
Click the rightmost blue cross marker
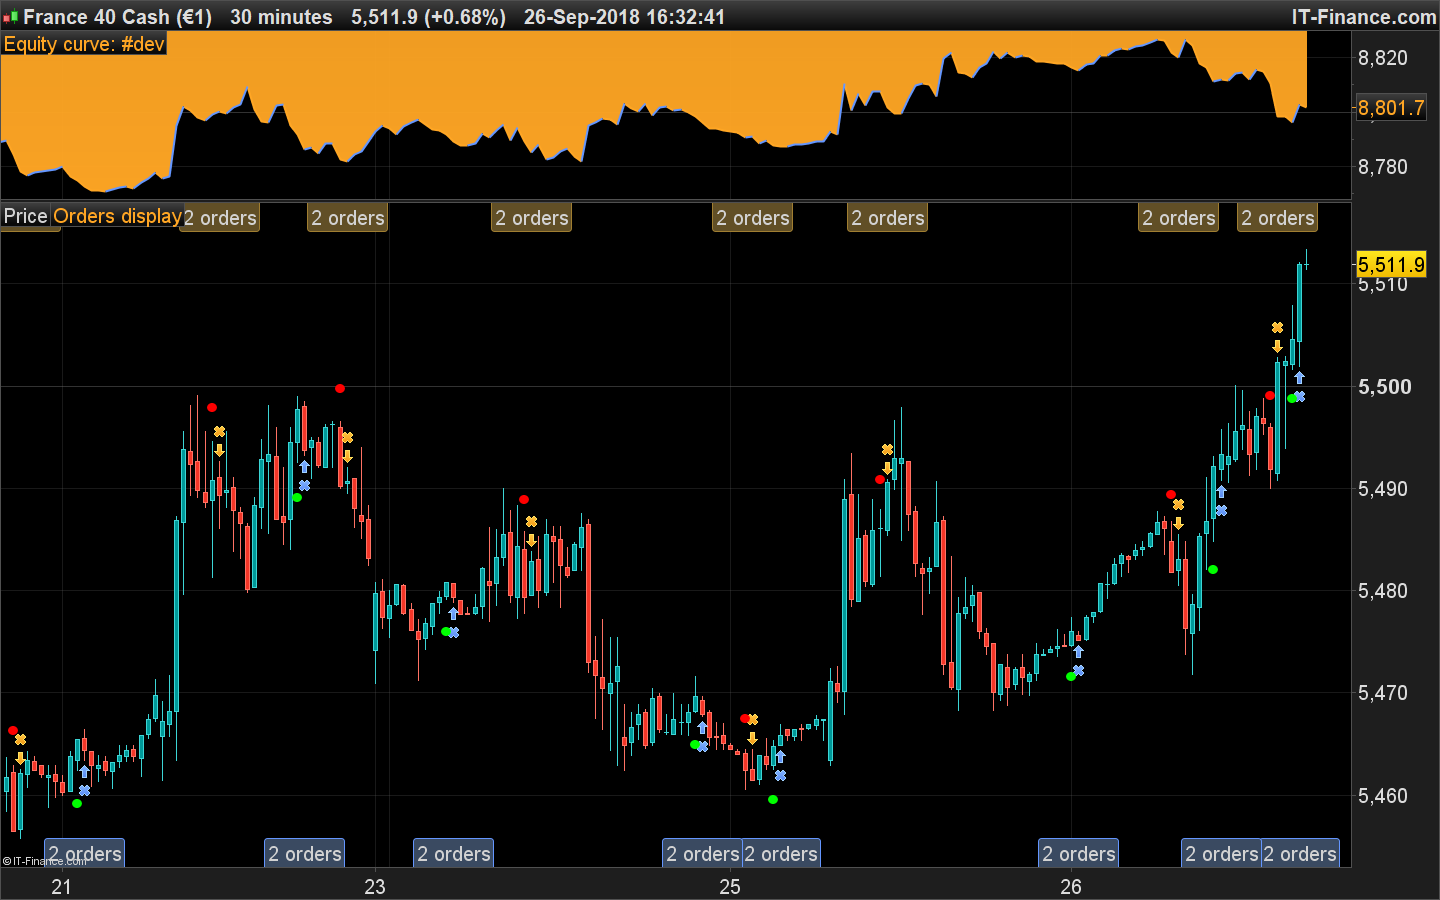click(1299, 397)
